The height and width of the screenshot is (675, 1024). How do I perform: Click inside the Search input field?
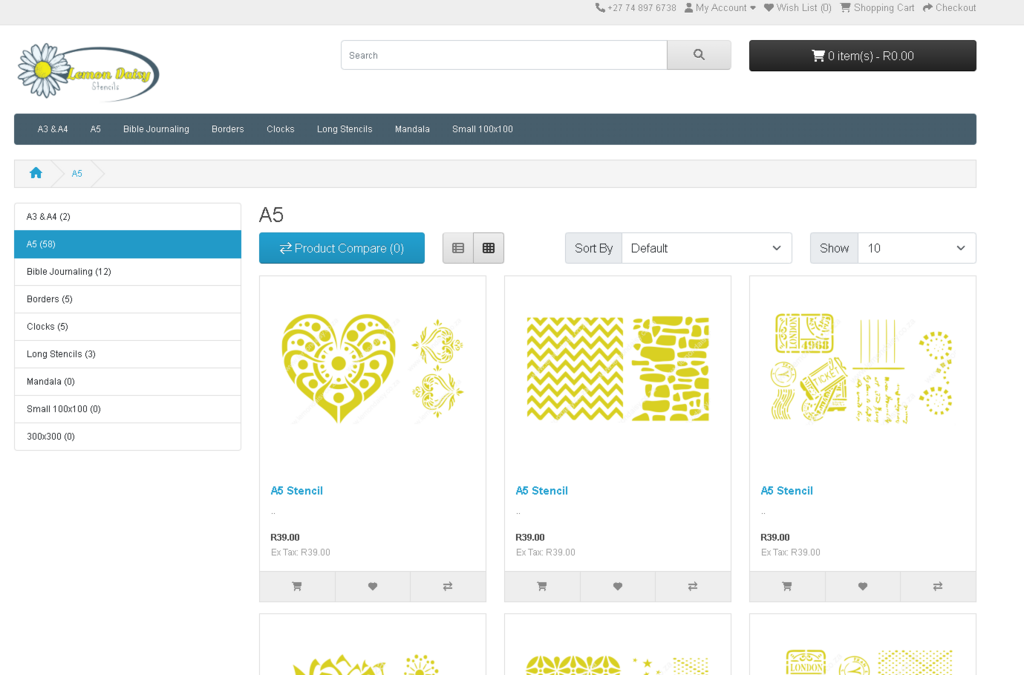[503, 55]
